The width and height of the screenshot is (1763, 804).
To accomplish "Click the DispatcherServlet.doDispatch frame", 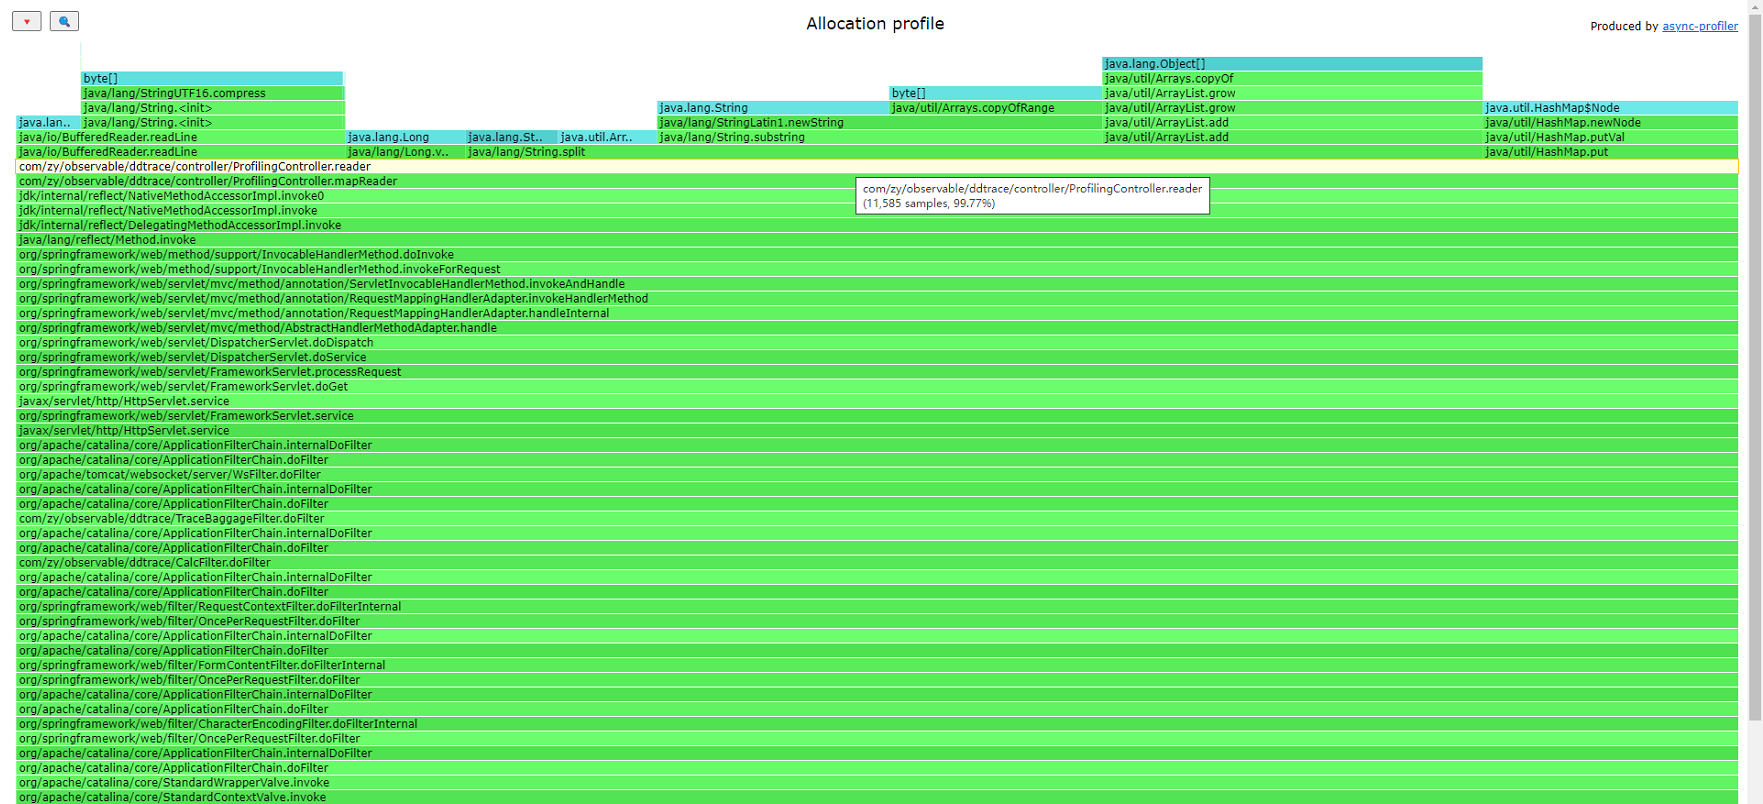I will pyautogui.click(x=877, y=343).
